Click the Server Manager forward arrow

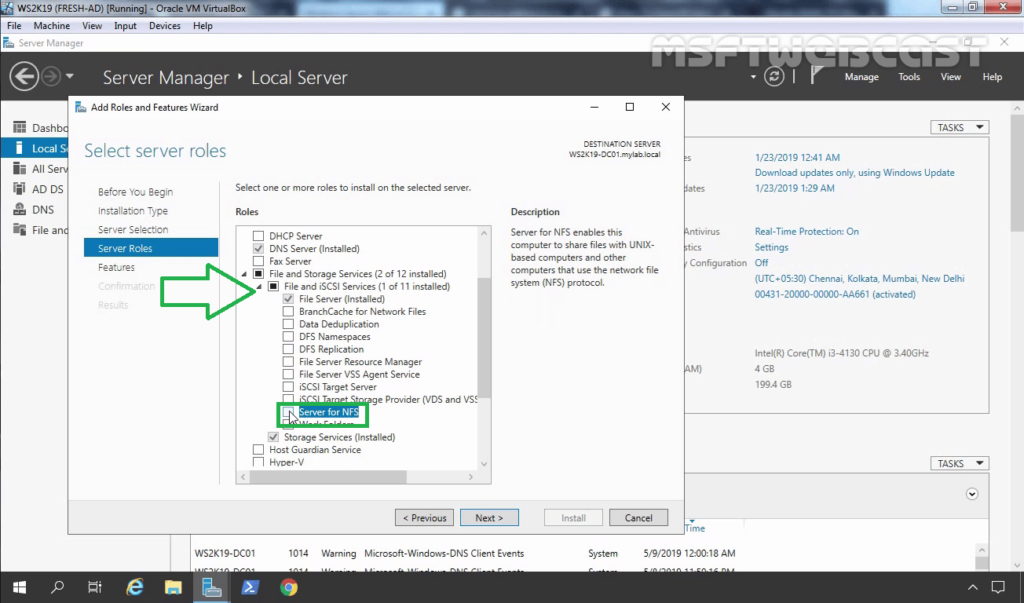pyautogui.click(x=51, y=76)
